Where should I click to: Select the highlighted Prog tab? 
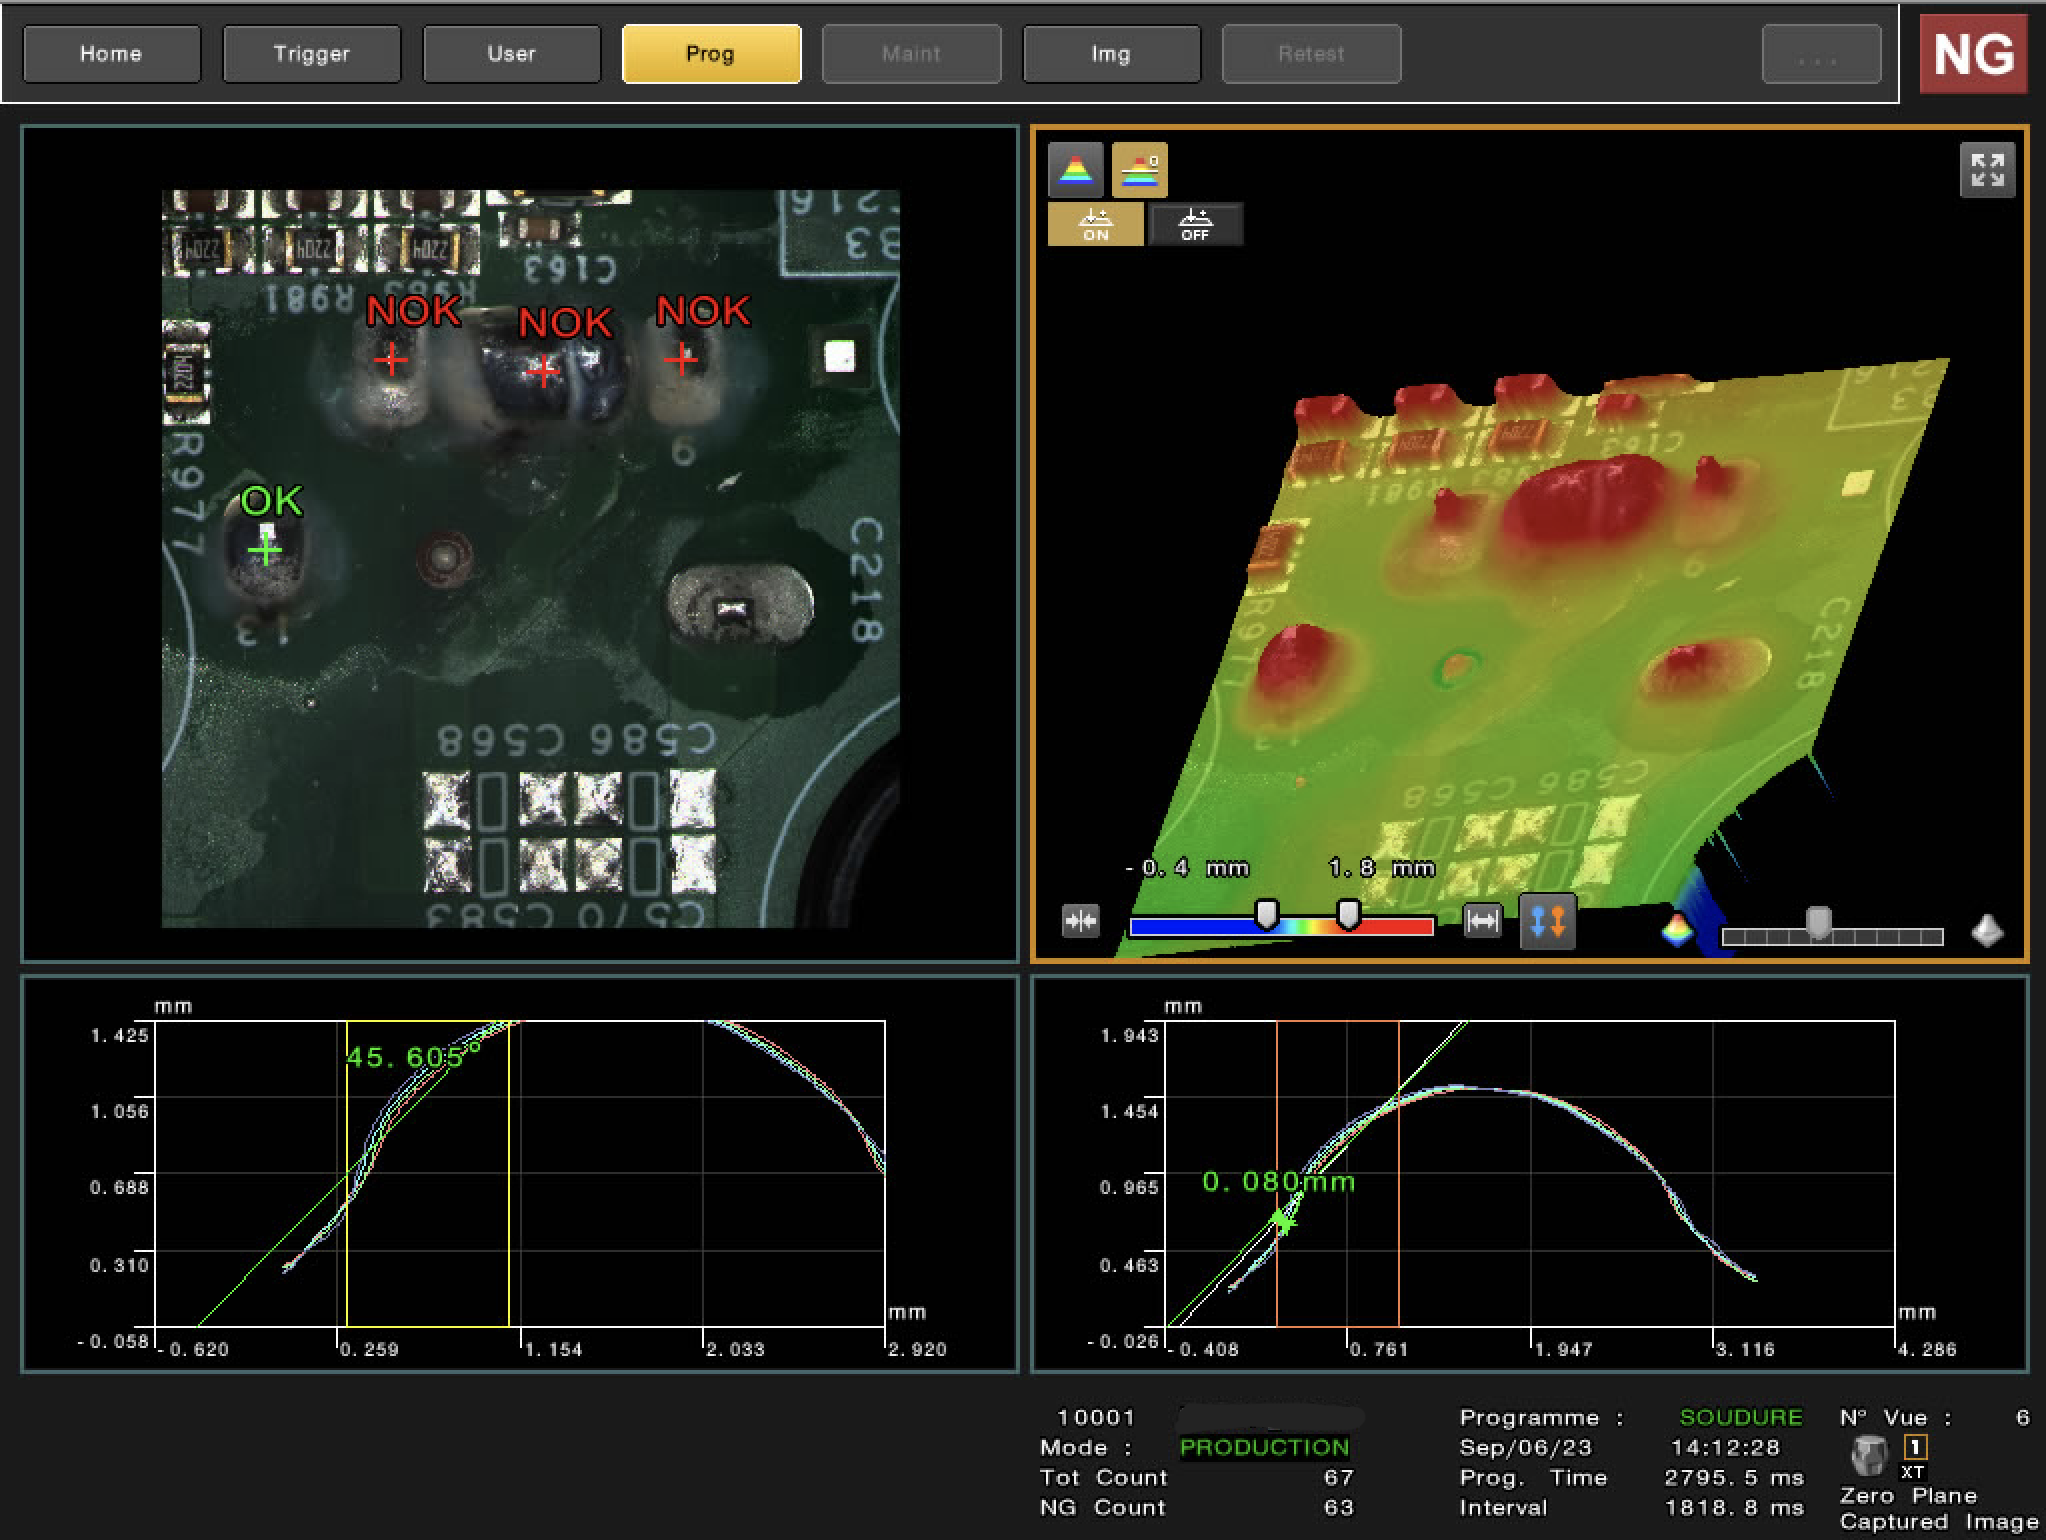[x=711, y=54]
